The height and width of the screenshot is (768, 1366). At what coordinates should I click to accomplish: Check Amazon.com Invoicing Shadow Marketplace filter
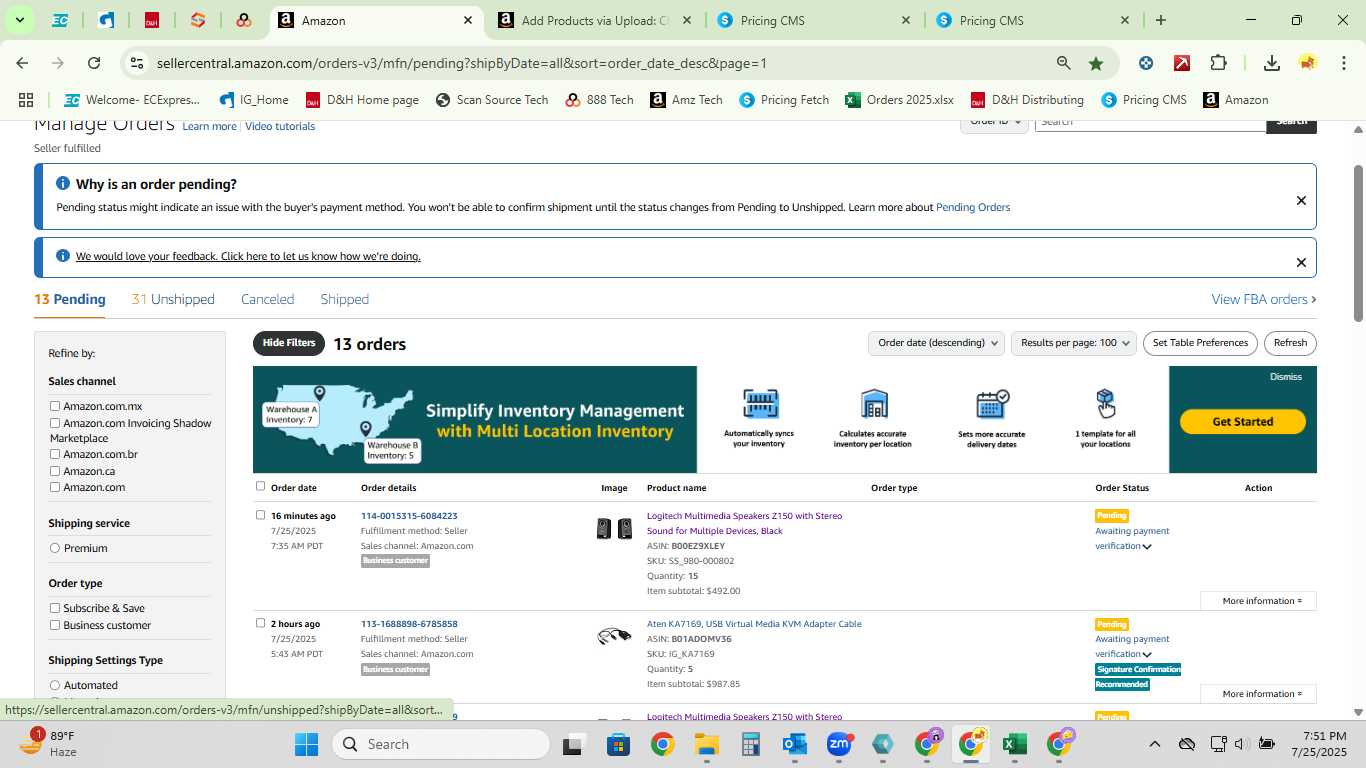(x=55, y=423)
